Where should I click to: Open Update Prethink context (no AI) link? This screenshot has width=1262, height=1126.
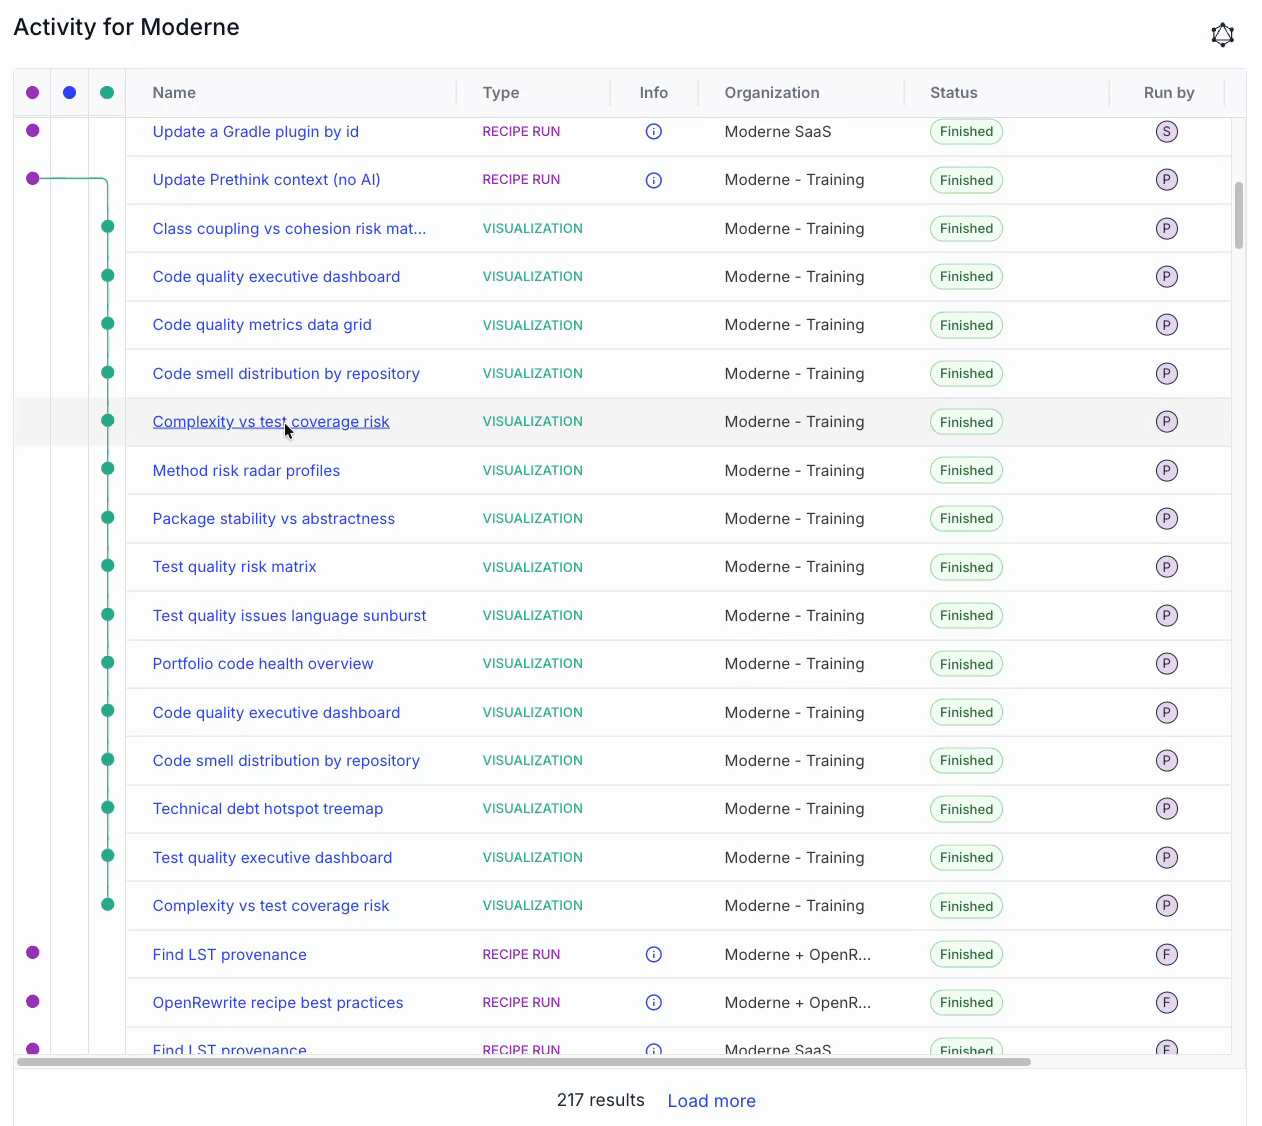(x=266, y=180)
